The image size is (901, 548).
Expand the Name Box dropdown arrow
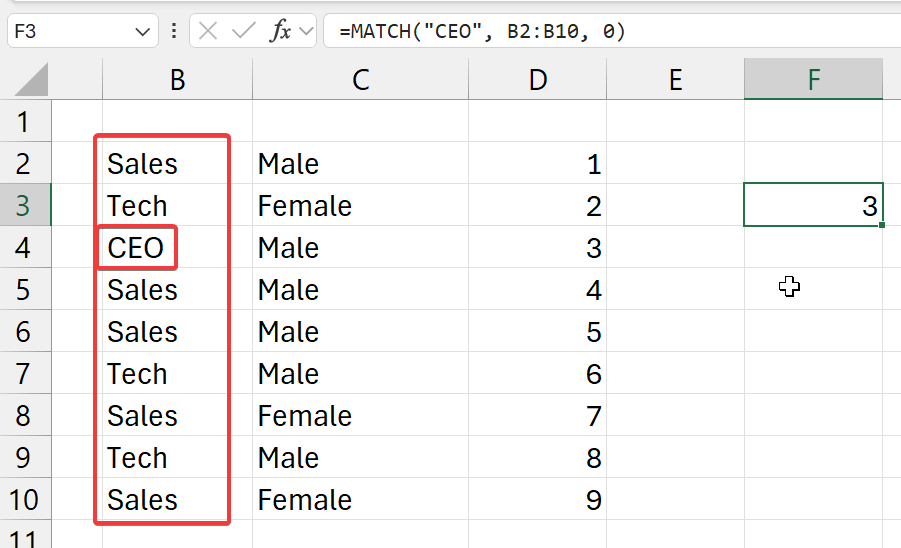coord(140,31)
